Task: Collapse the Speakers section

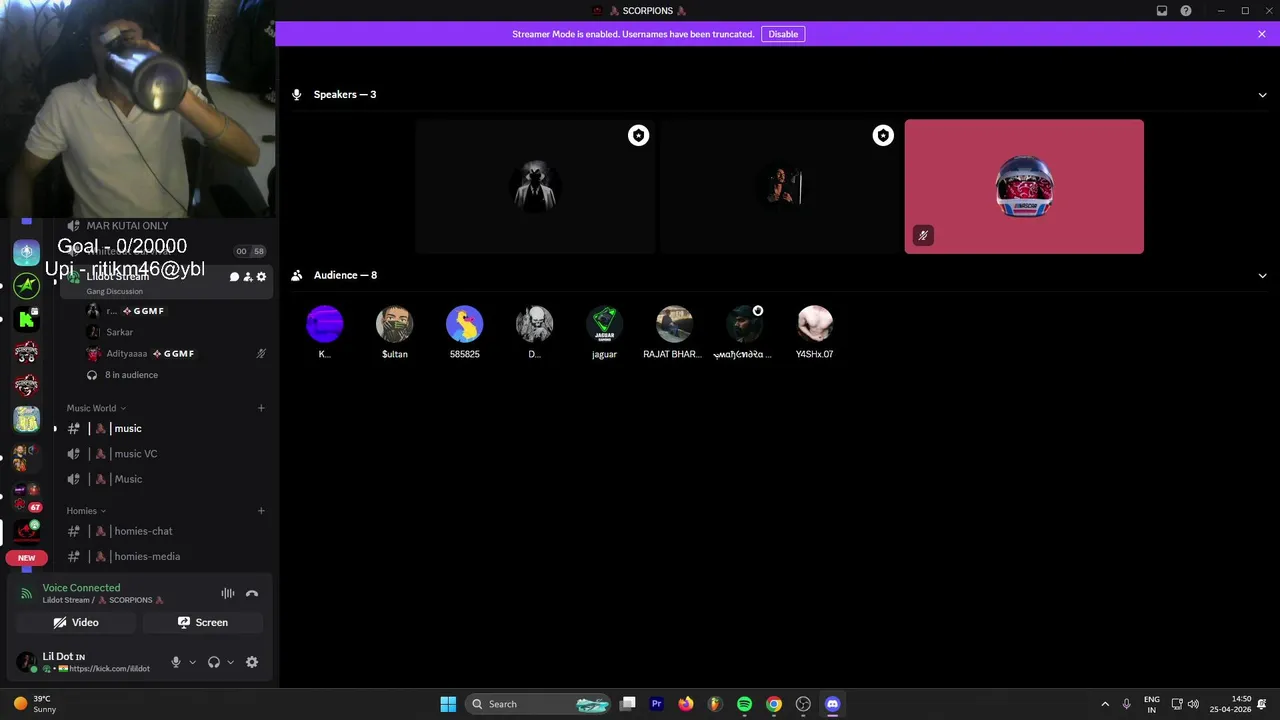Action: click(x=1262, y=95)
